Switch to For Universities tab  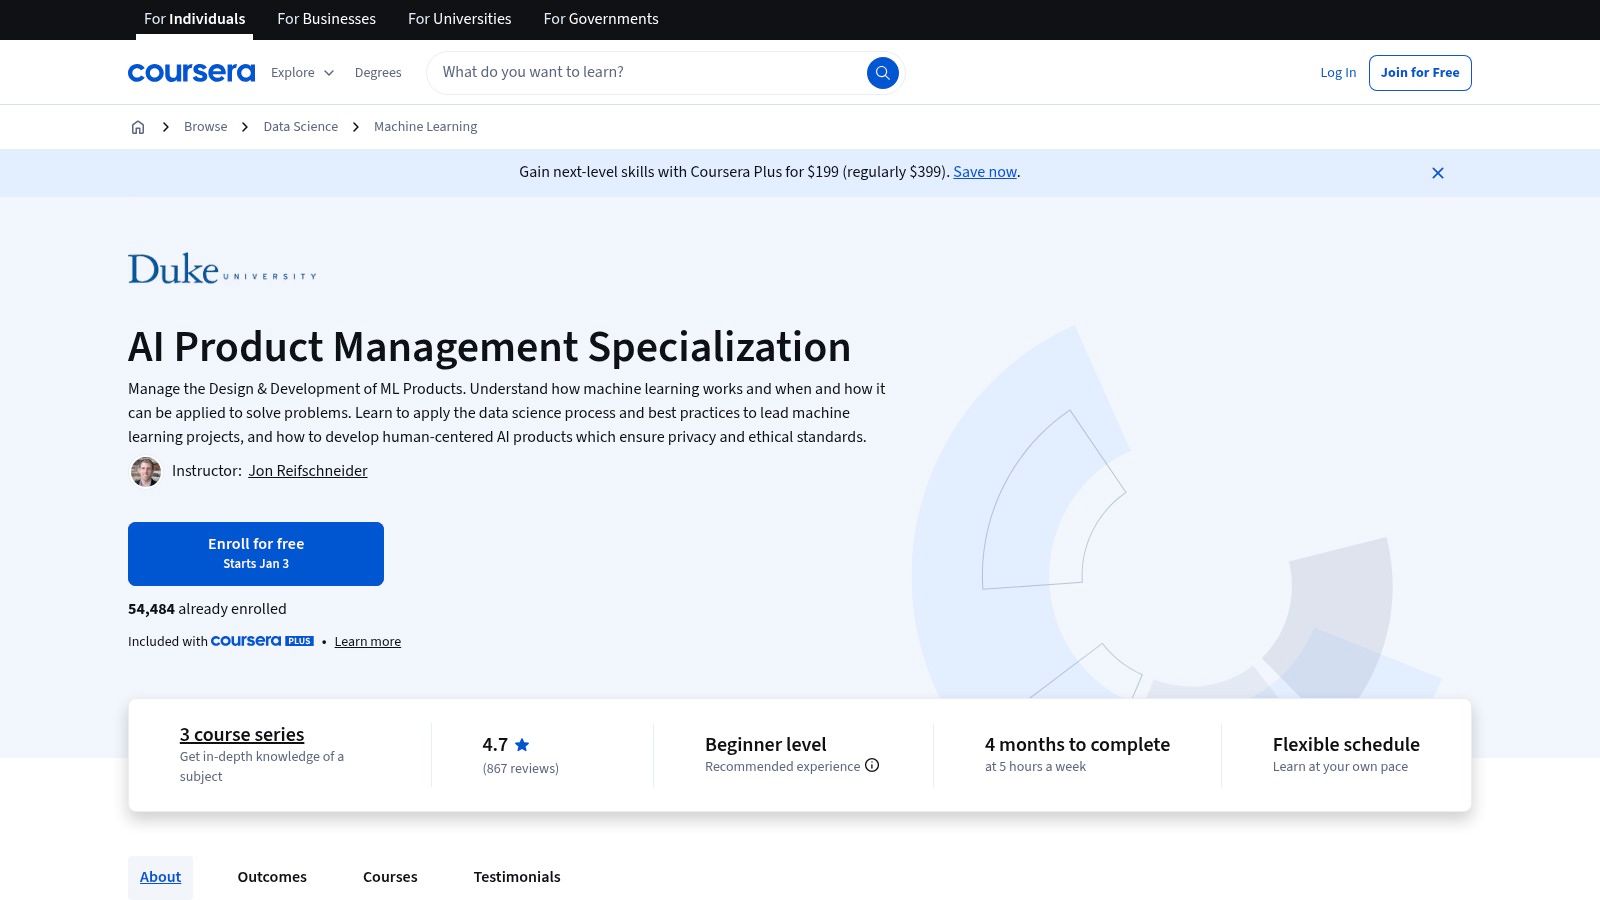tap(459, 19)
